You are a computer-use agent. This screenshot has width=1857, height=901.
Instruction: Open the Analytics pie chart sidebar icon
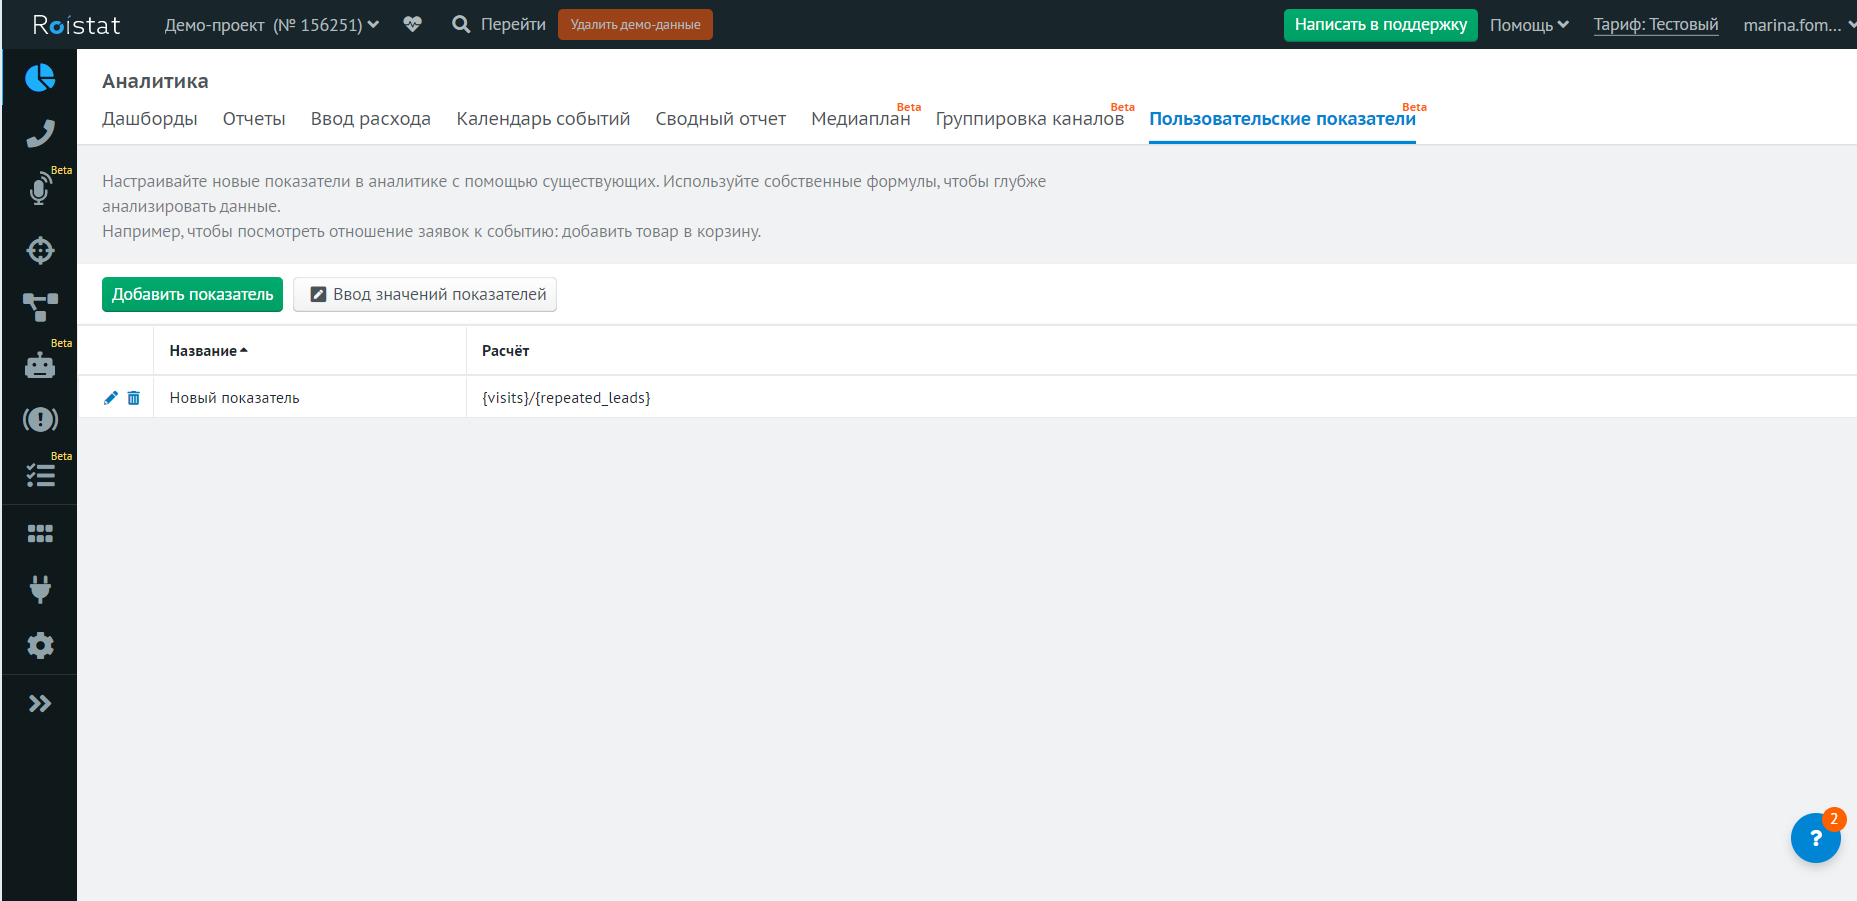pyautogui.click(x=40, y=78)
